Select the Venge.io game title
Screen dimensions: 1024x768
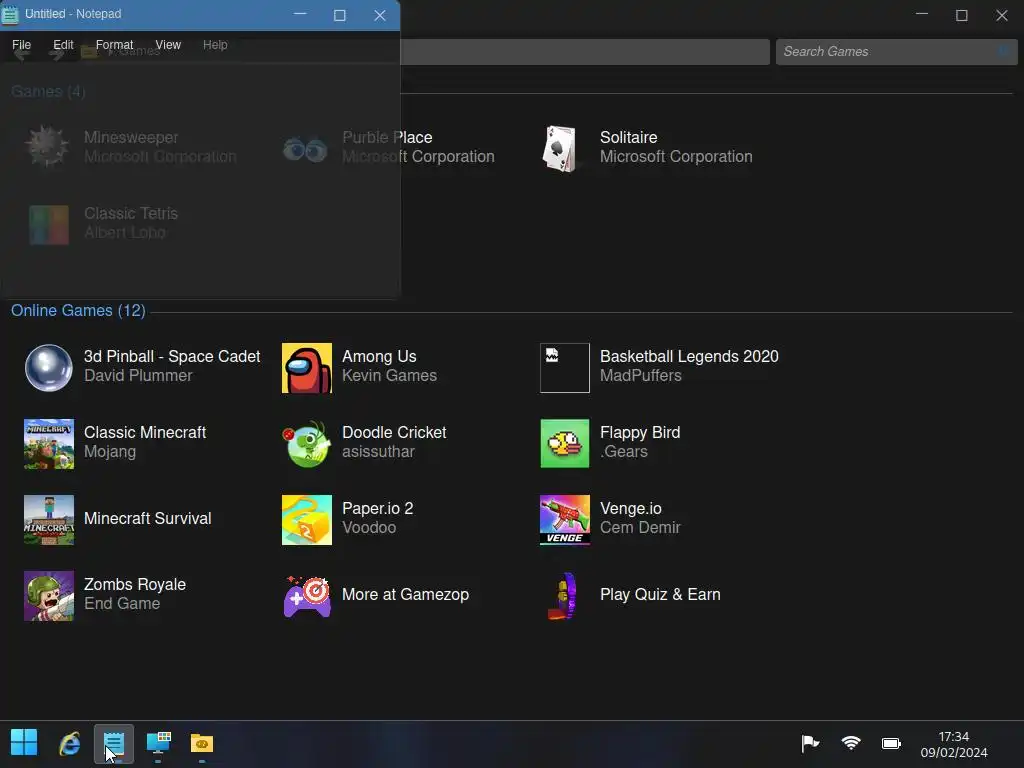pos(631,508)
